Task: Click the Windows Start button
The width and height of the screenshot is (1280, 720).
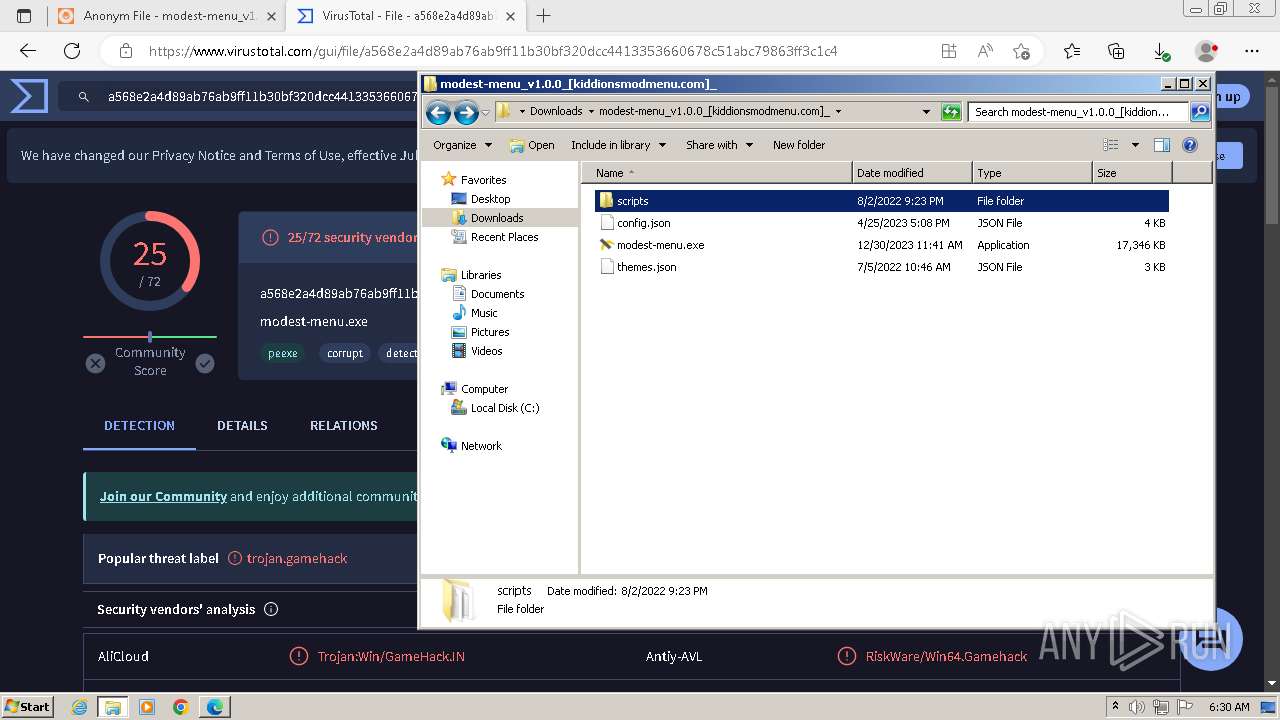Action: 27,707
